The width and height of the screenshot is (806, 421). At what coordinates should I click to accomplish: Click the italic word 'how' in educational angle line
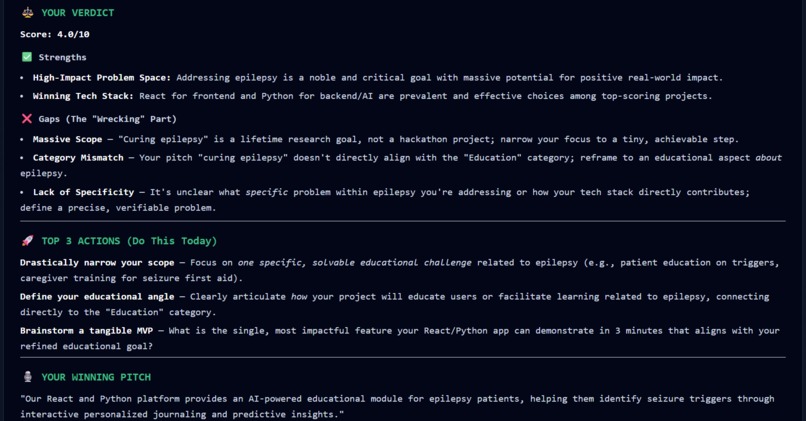[x=299, y=297]
